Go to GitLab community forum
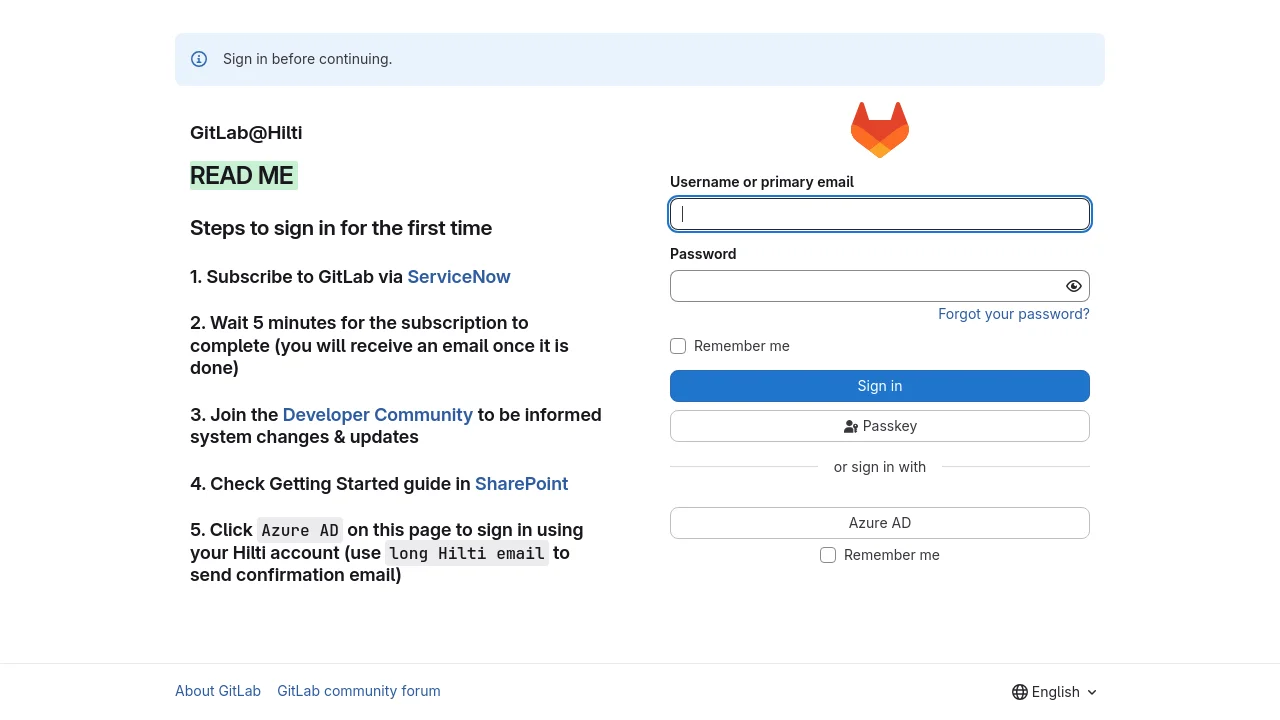 tap(359, 691)
